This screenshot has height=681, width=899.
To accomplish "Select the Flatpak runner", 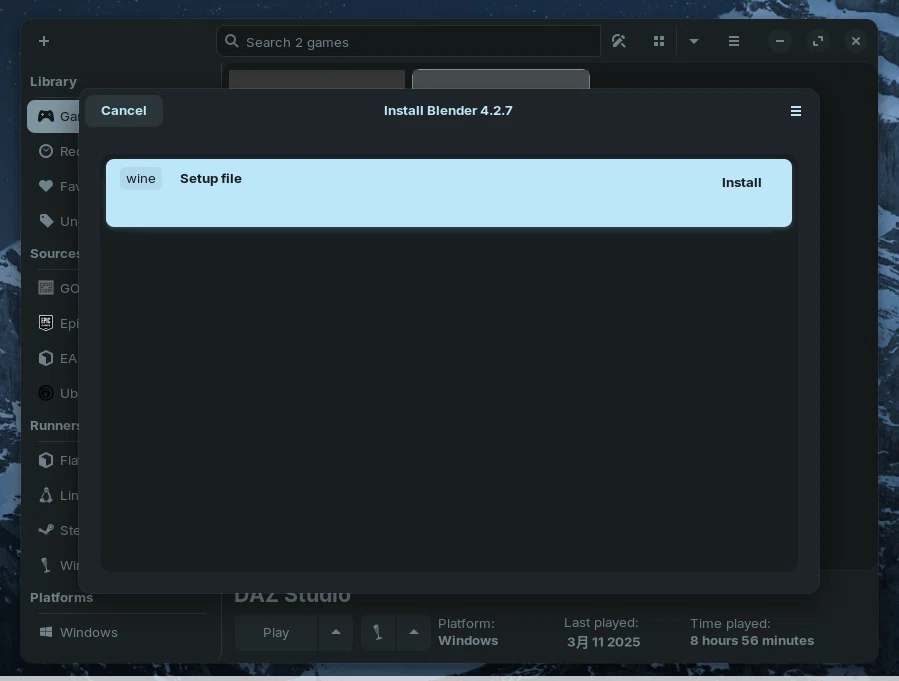I will tap(53, 460).
